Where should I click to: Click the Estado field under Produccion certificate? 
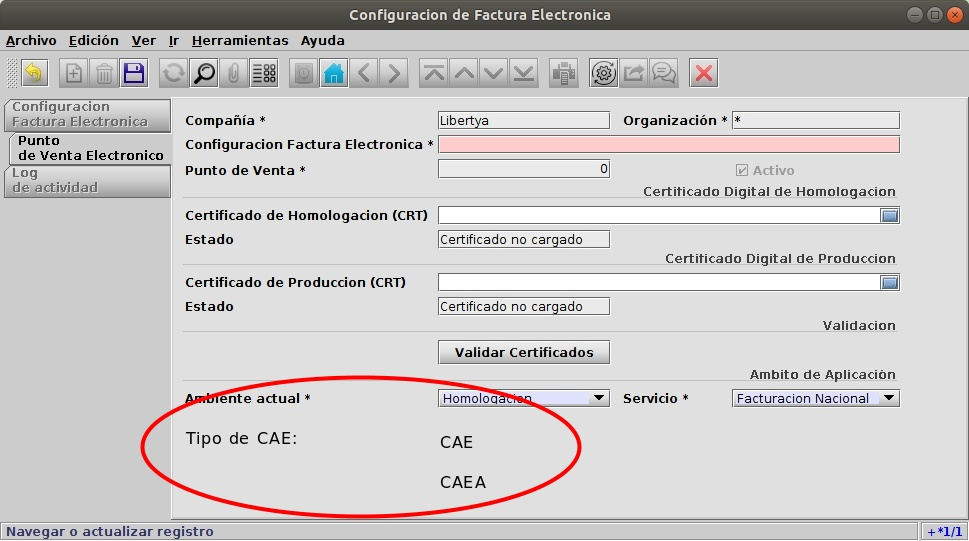click(x=524, y=307)
